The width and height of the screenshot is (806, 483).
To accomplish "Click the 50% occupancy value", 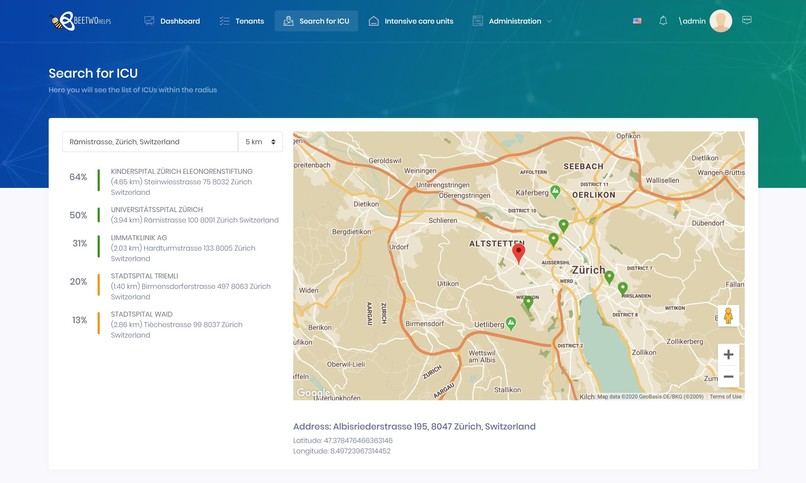I will pyautogui.click(x=78, y=215).
